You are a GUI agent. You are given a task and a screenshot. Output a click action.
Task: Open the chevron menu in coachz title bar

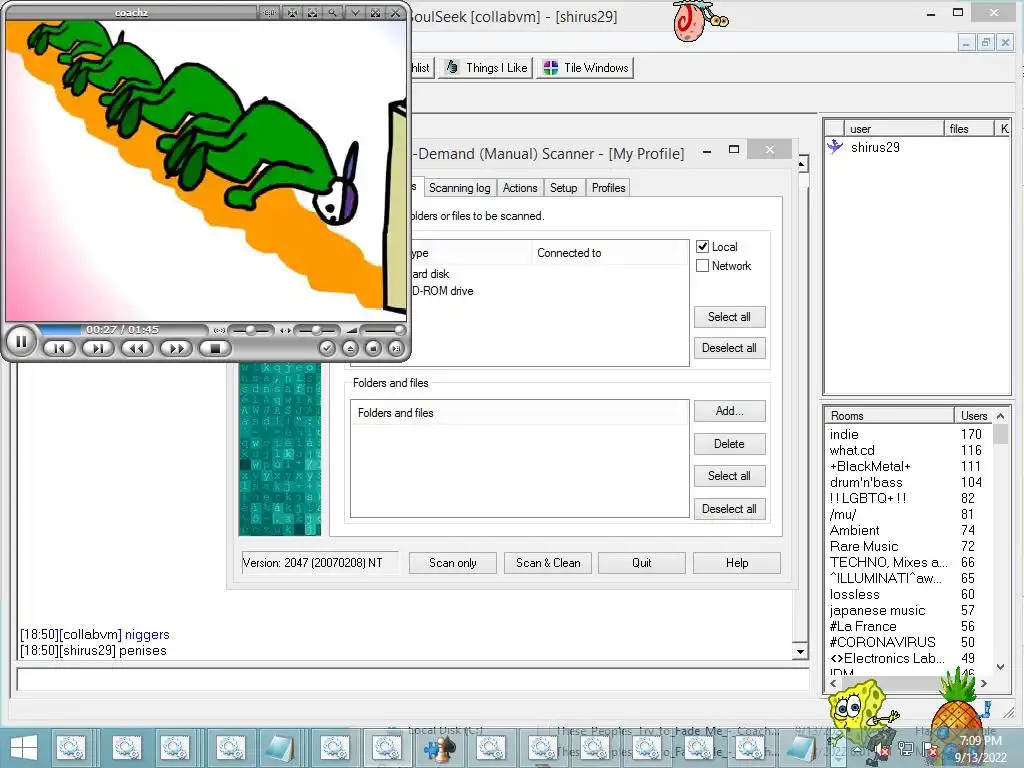coord(354,12)
